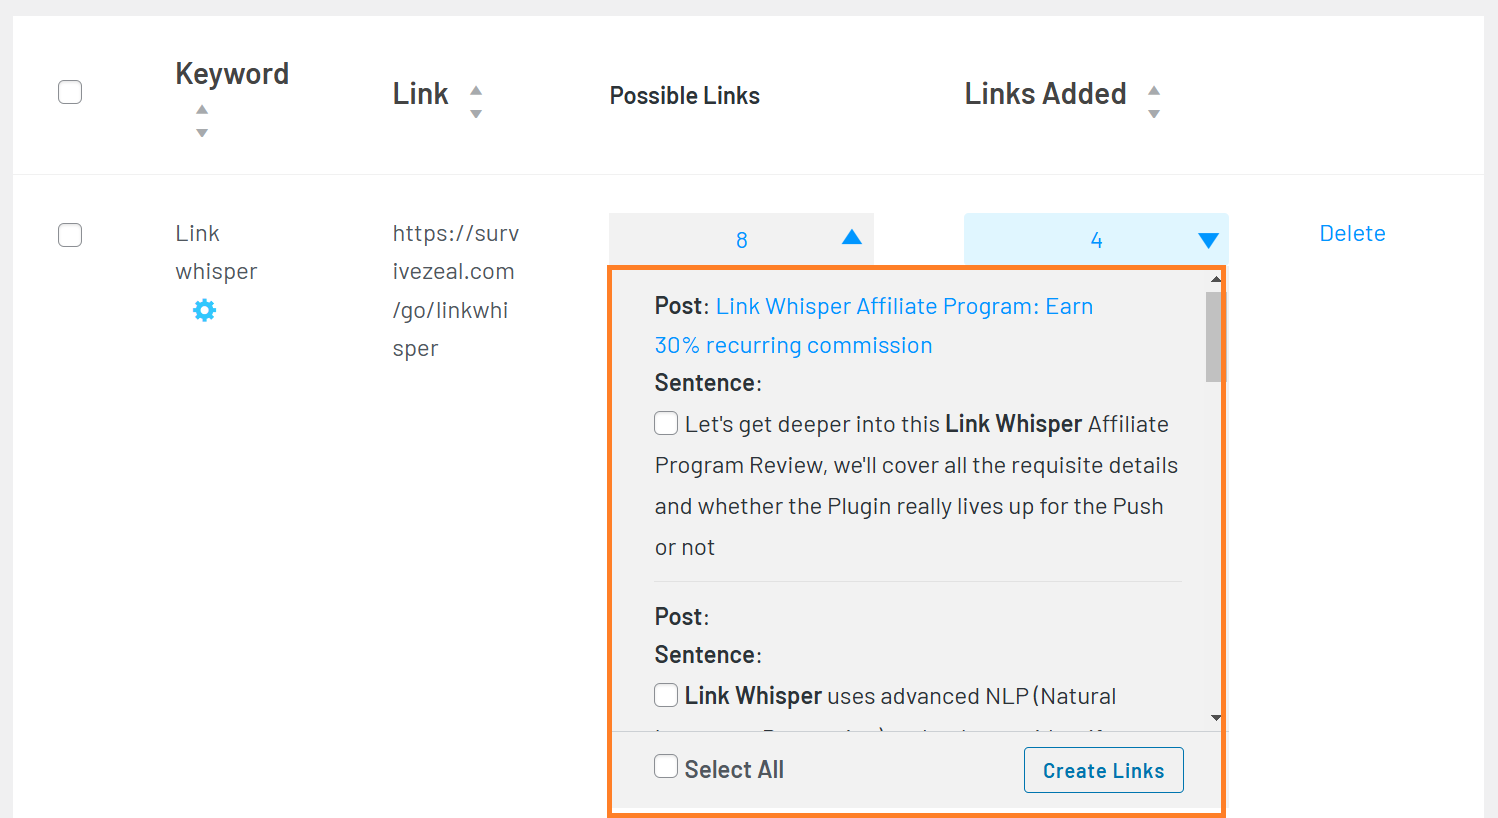The height and width of the screenshot is (818, 1498).
Task: Check the sentence starting 'Let's get deeper'
Action: click(666, 423)
